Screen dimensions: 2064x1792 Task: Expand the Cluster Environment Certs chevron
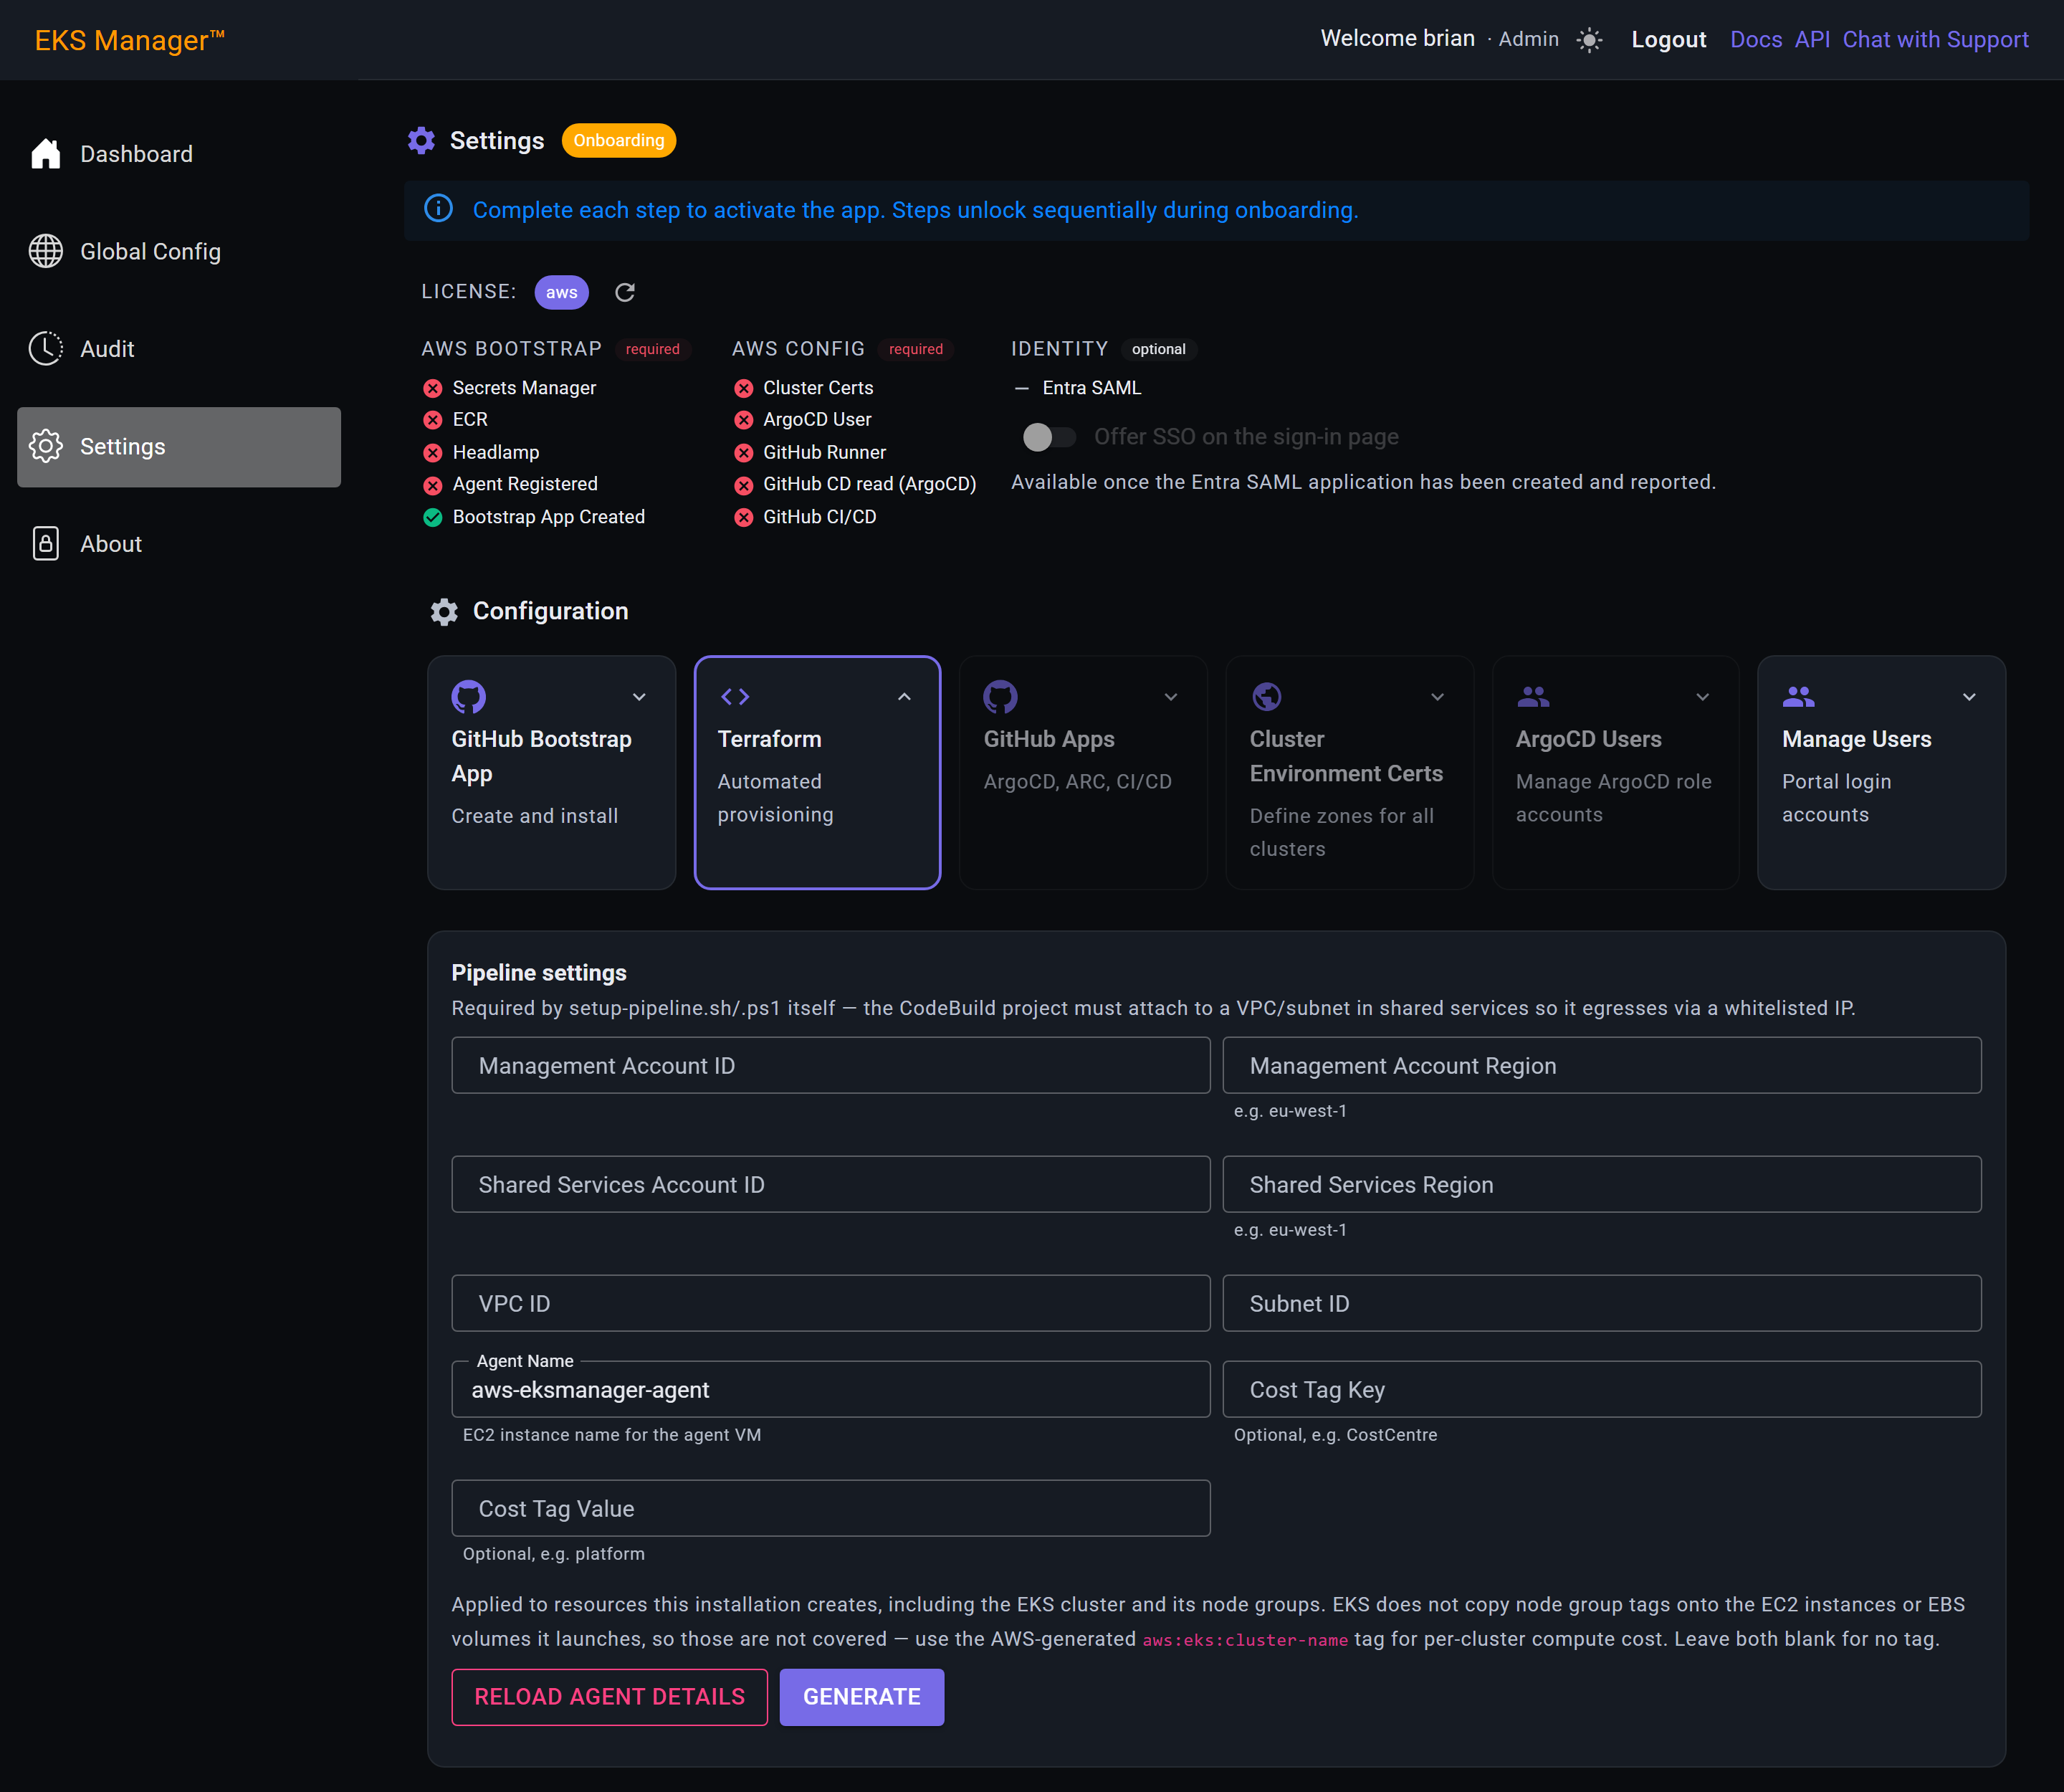coord(1437,697)
